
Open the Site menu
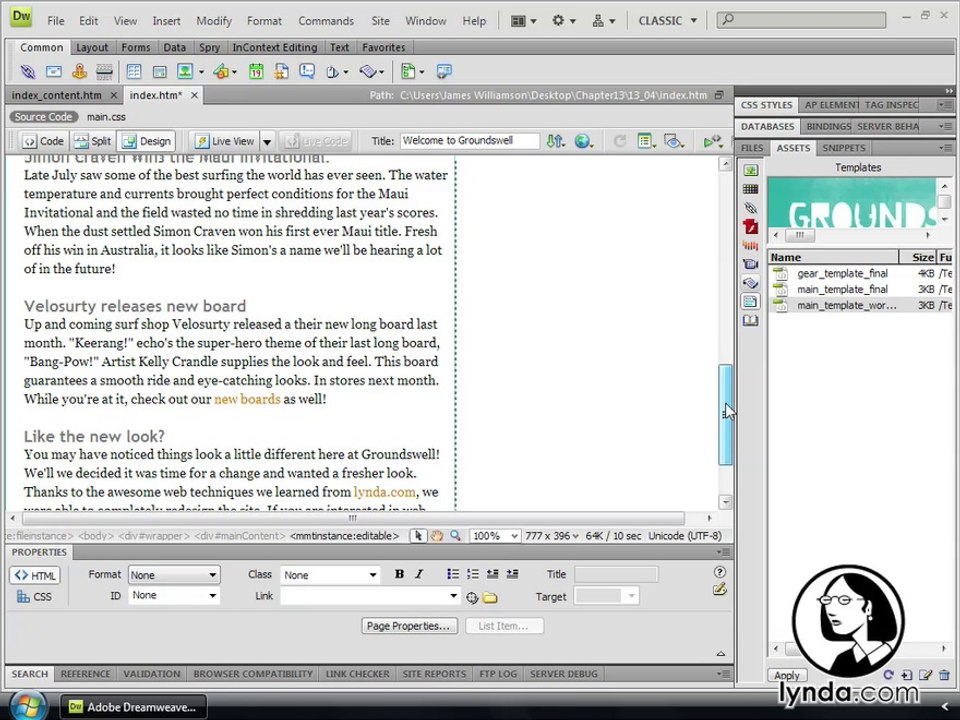point(380,21)
